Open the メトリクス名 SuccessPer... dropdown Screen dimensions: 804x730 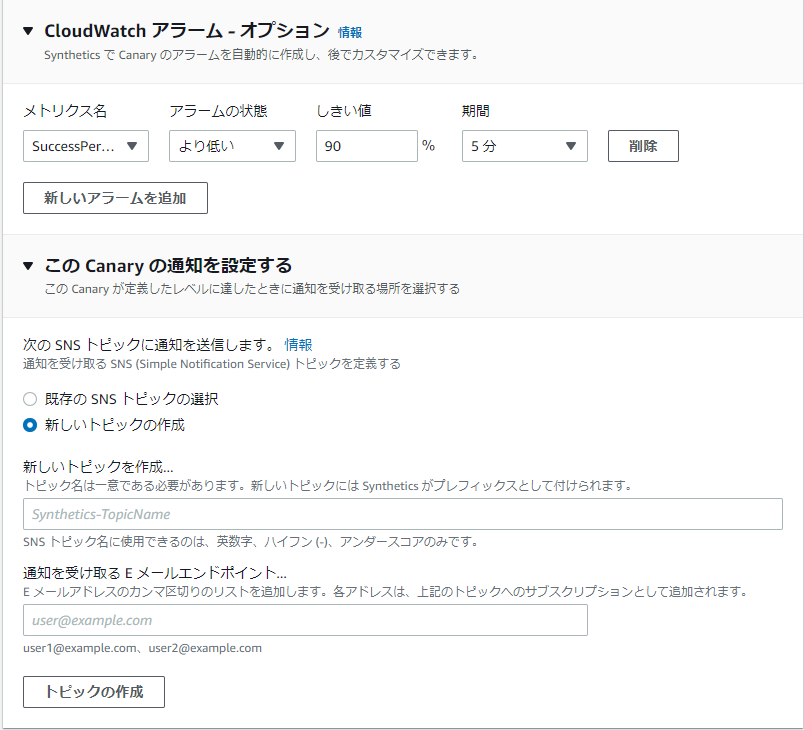(86, 146)
